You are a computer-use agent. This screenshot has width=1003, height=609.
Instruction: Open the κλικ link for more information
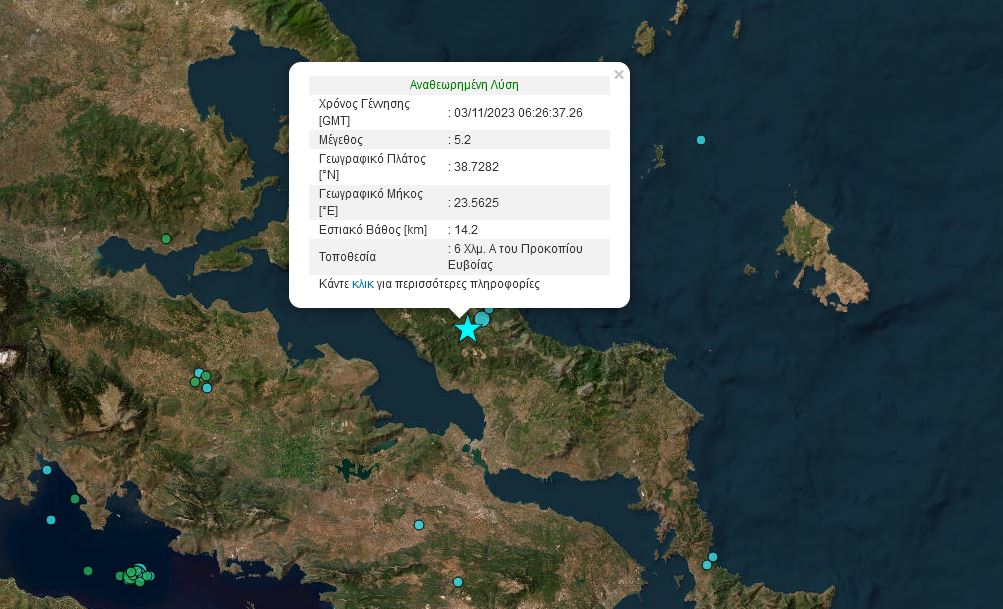pos(363,284)
